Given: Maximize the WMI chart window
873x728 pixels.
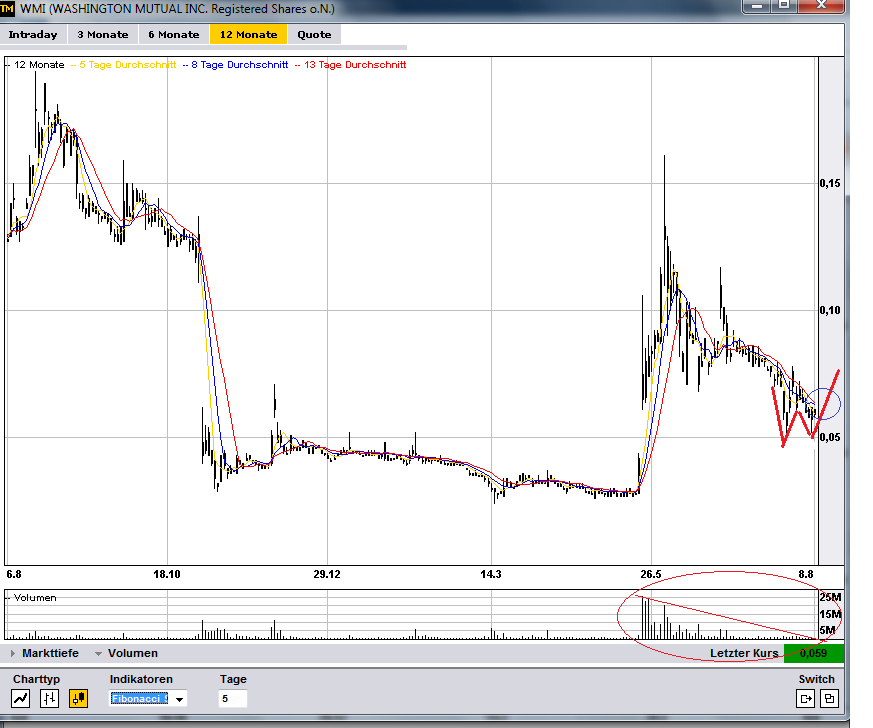Looking at the screenshot, I should click(x=784, y=6).
